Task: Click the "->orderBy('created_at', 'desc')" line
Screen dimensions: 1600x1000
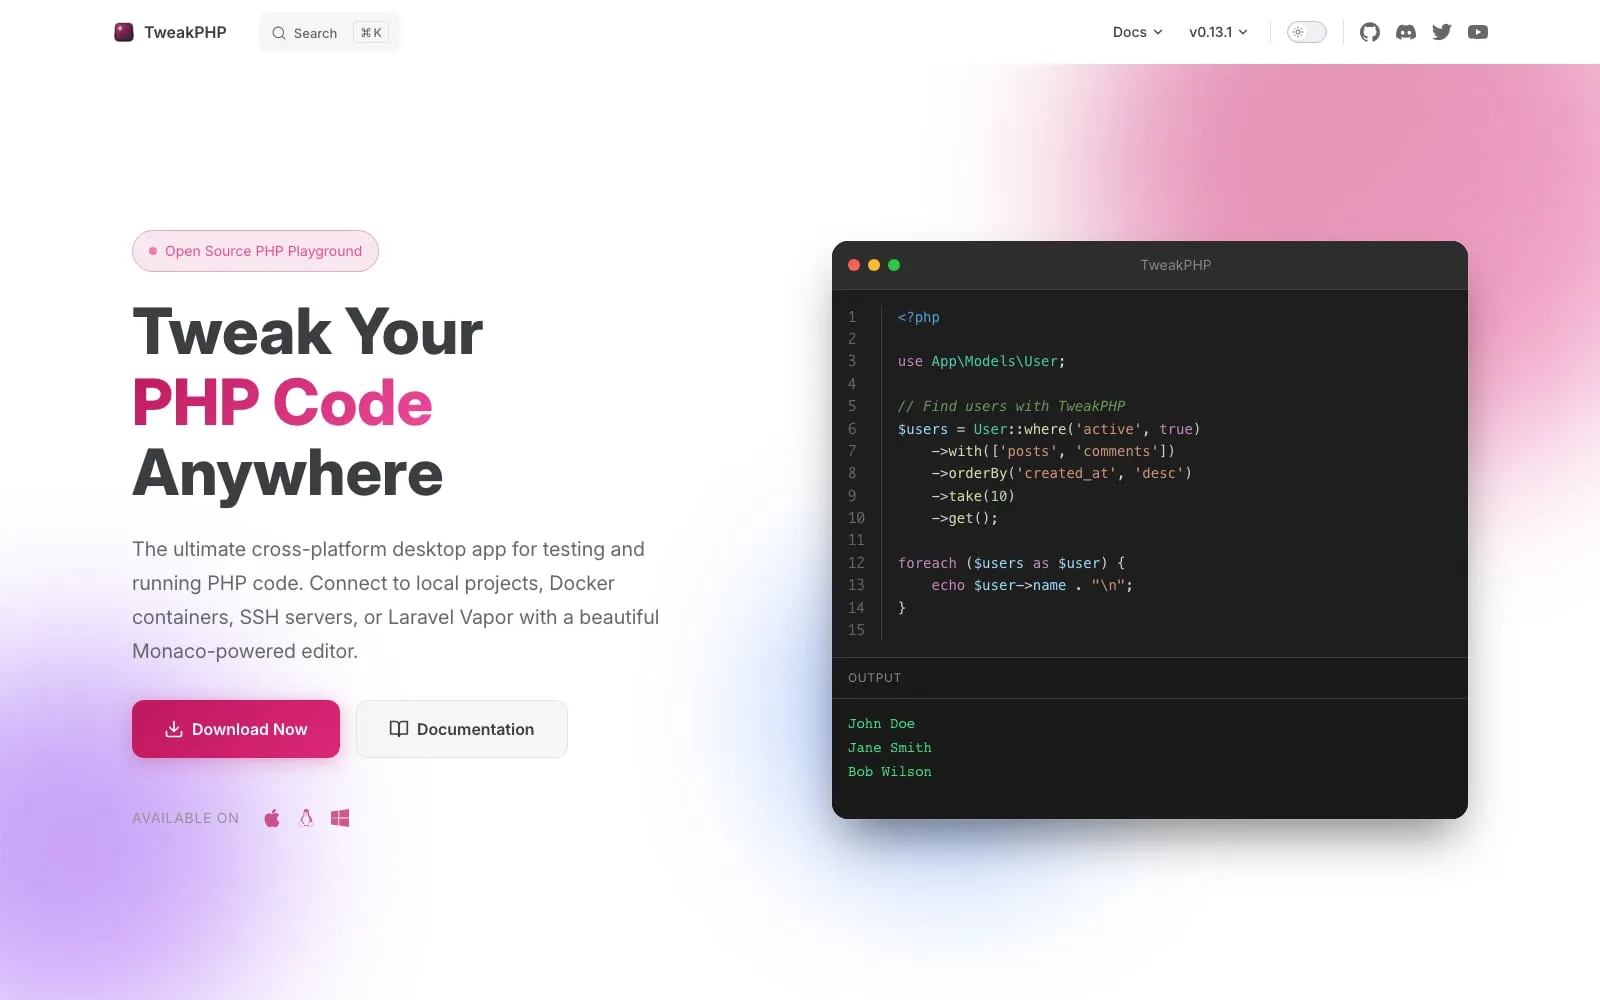Action: tap(1061, 473)
